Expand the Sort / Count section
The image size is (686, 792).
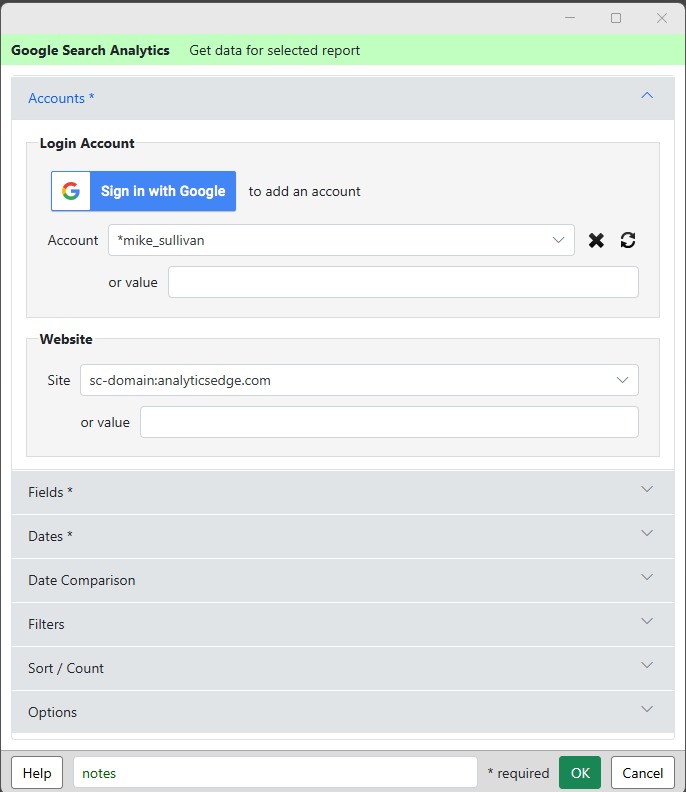(343, 668)
